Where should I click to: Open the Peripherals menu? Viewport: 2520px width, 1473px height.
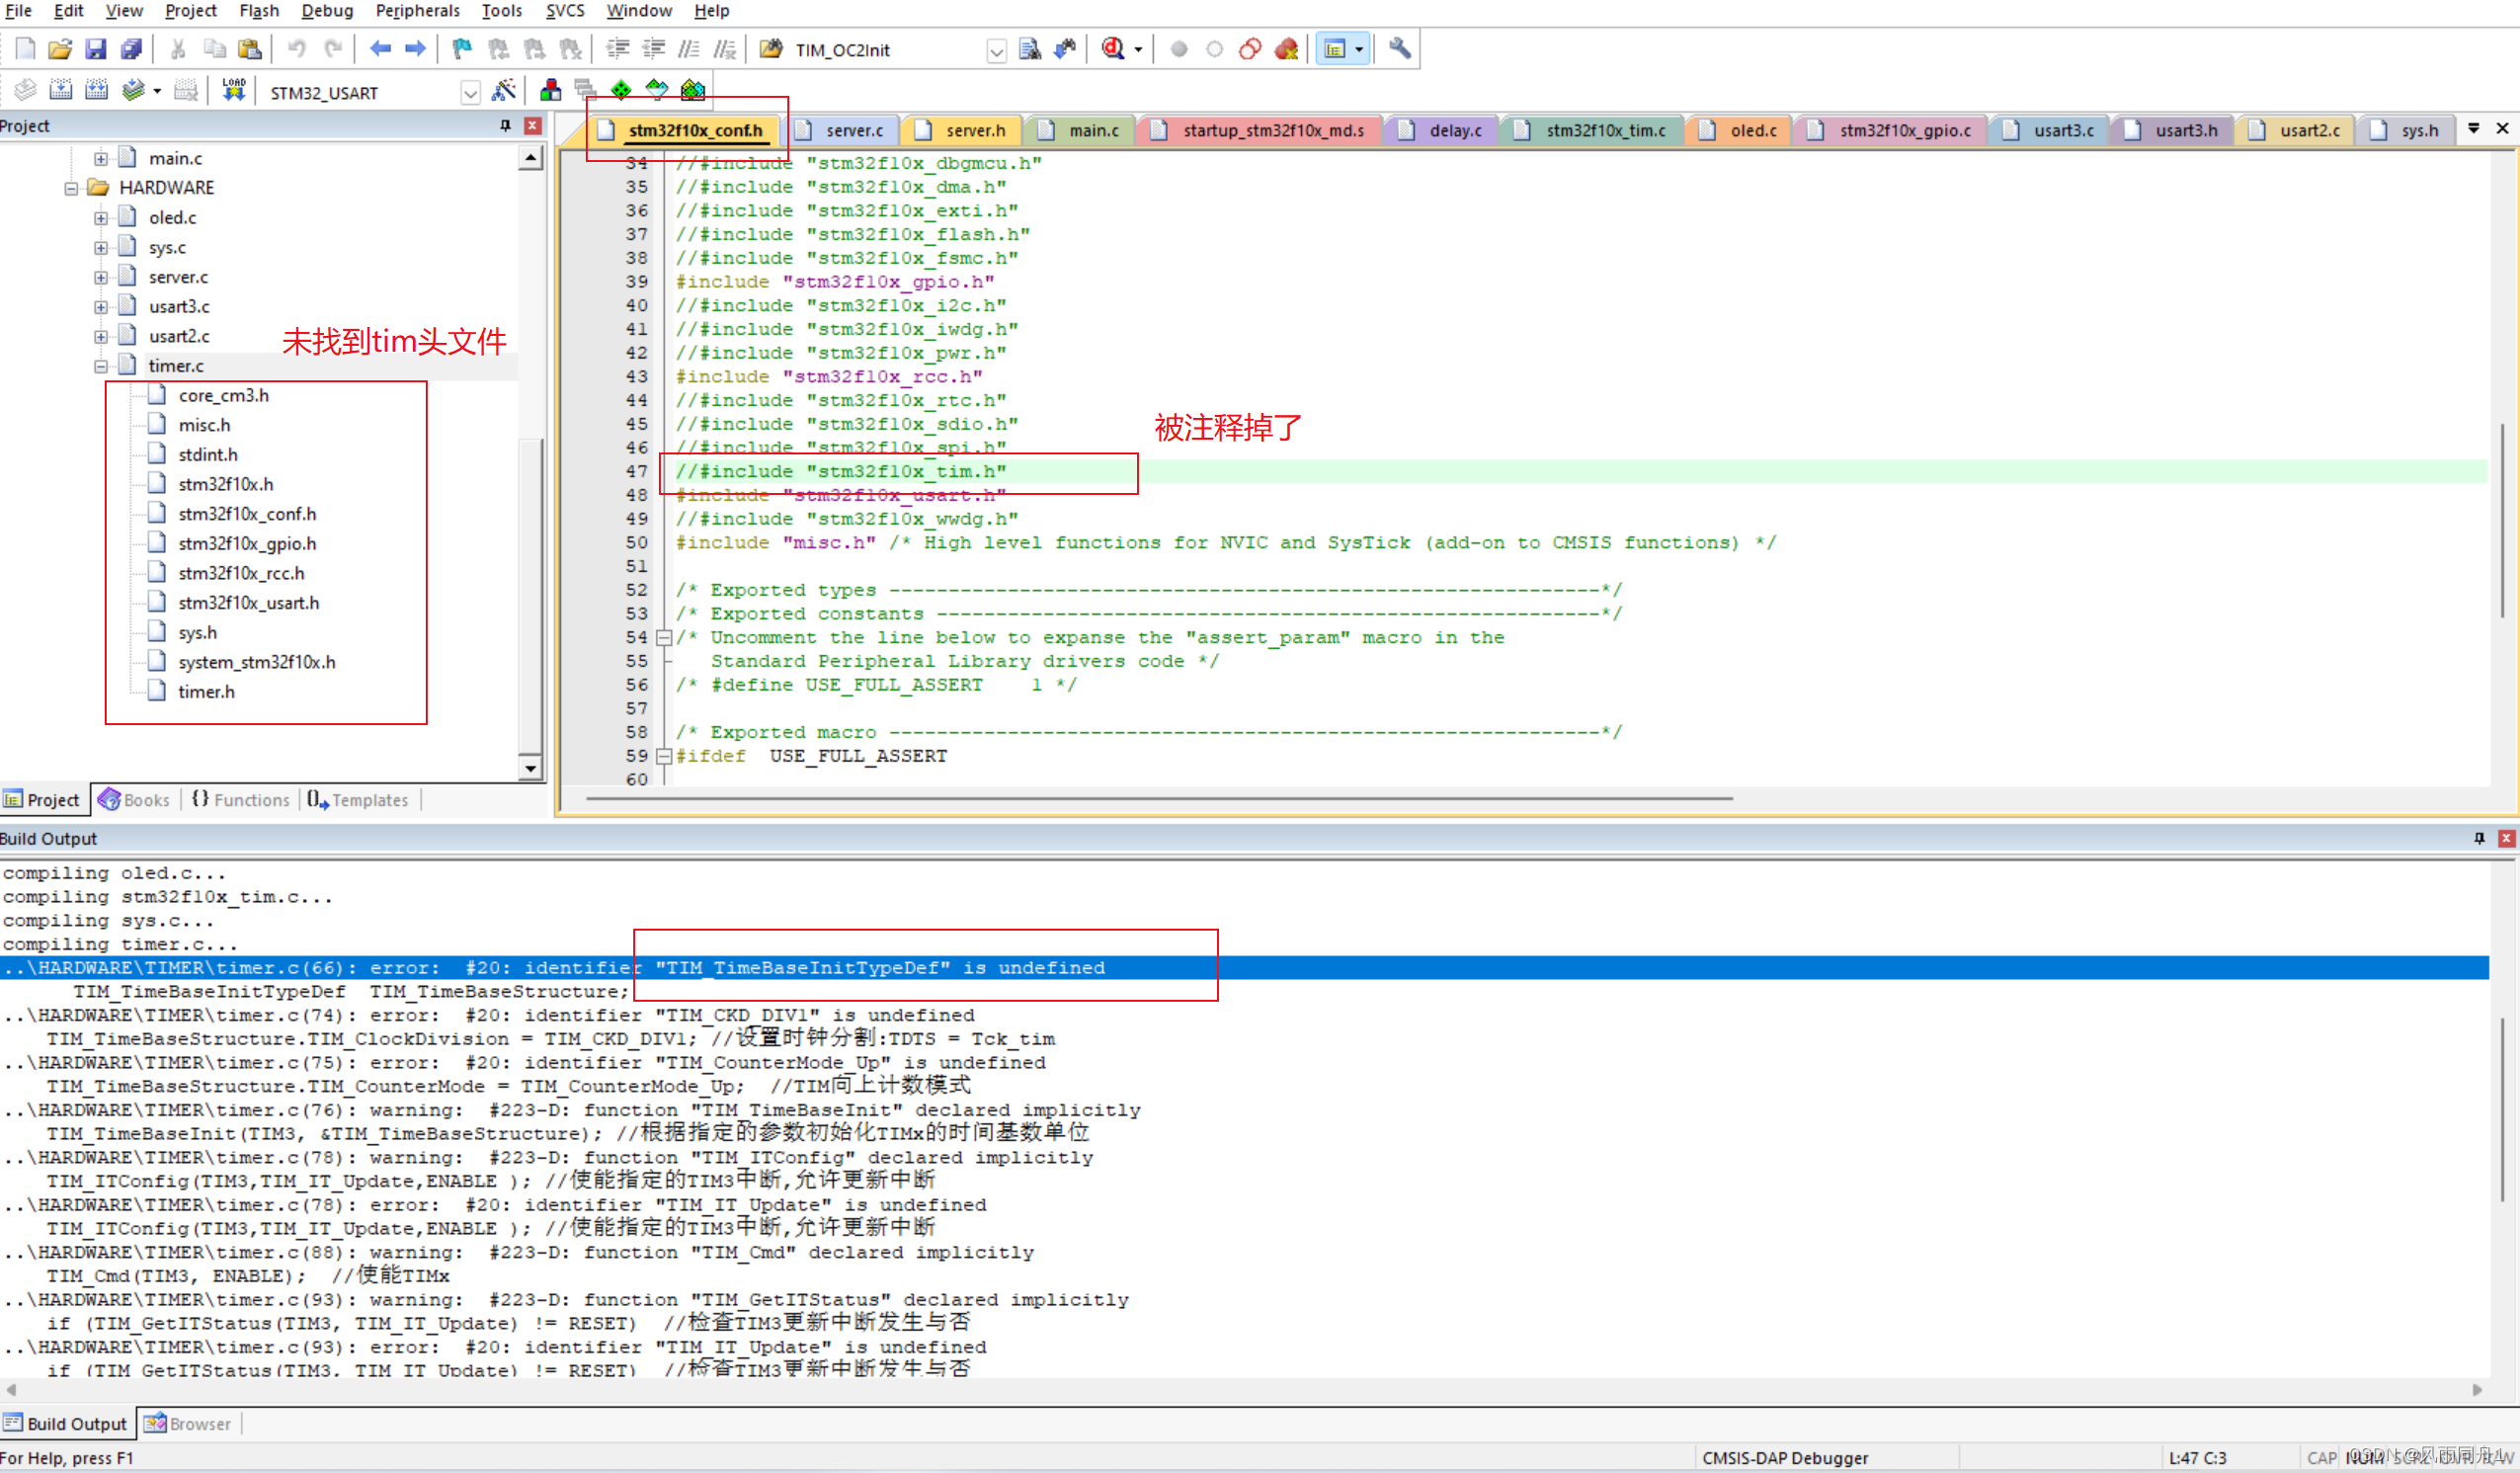[417, 11]
